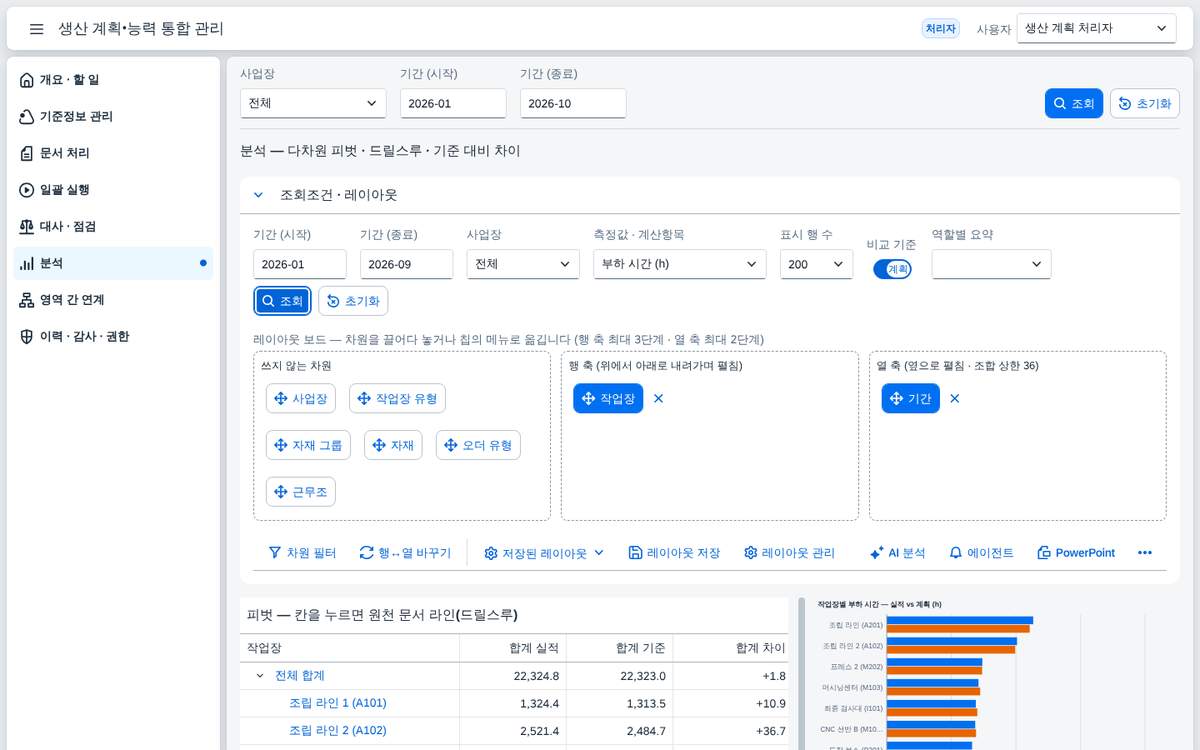1200x750 pixels.
Task: Click panel 기간 (종료) field 2026-09
Action: point(406,264)
